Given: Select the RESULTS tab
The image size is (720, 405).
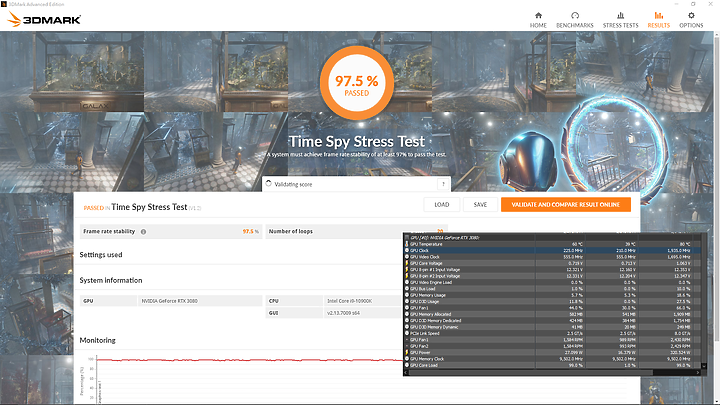Looking at the screenshot, I should click(658, 20).
